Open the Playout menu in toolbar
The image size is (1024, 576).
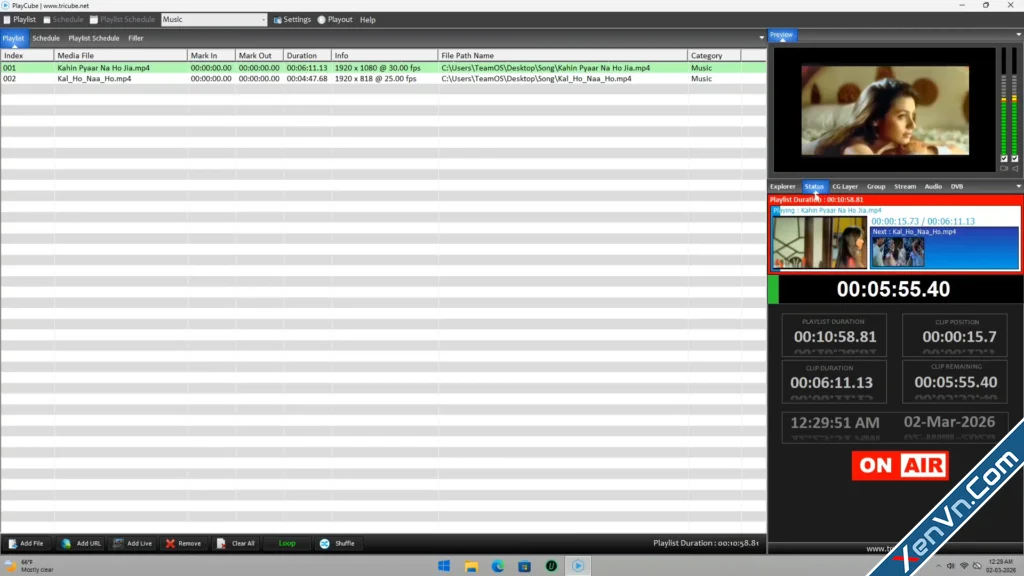(335, 20)
